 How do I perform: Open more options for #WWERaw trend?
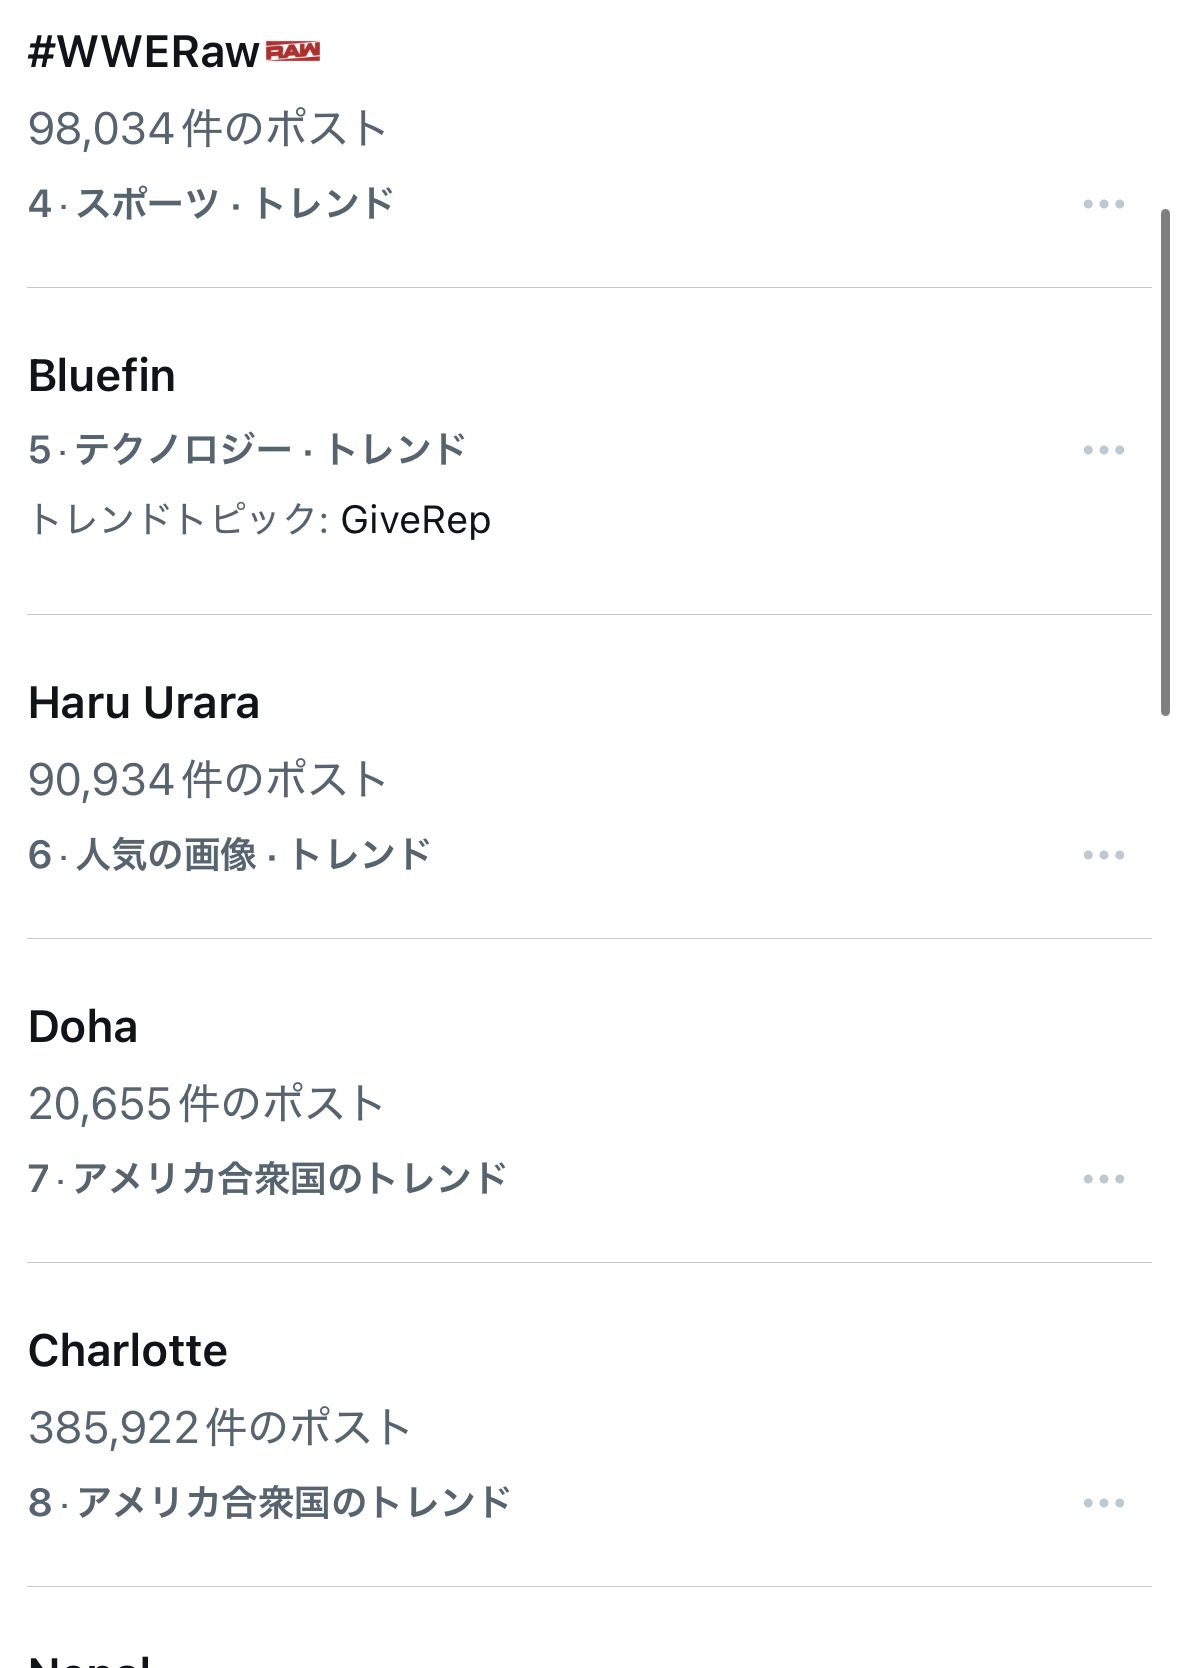1103,204
